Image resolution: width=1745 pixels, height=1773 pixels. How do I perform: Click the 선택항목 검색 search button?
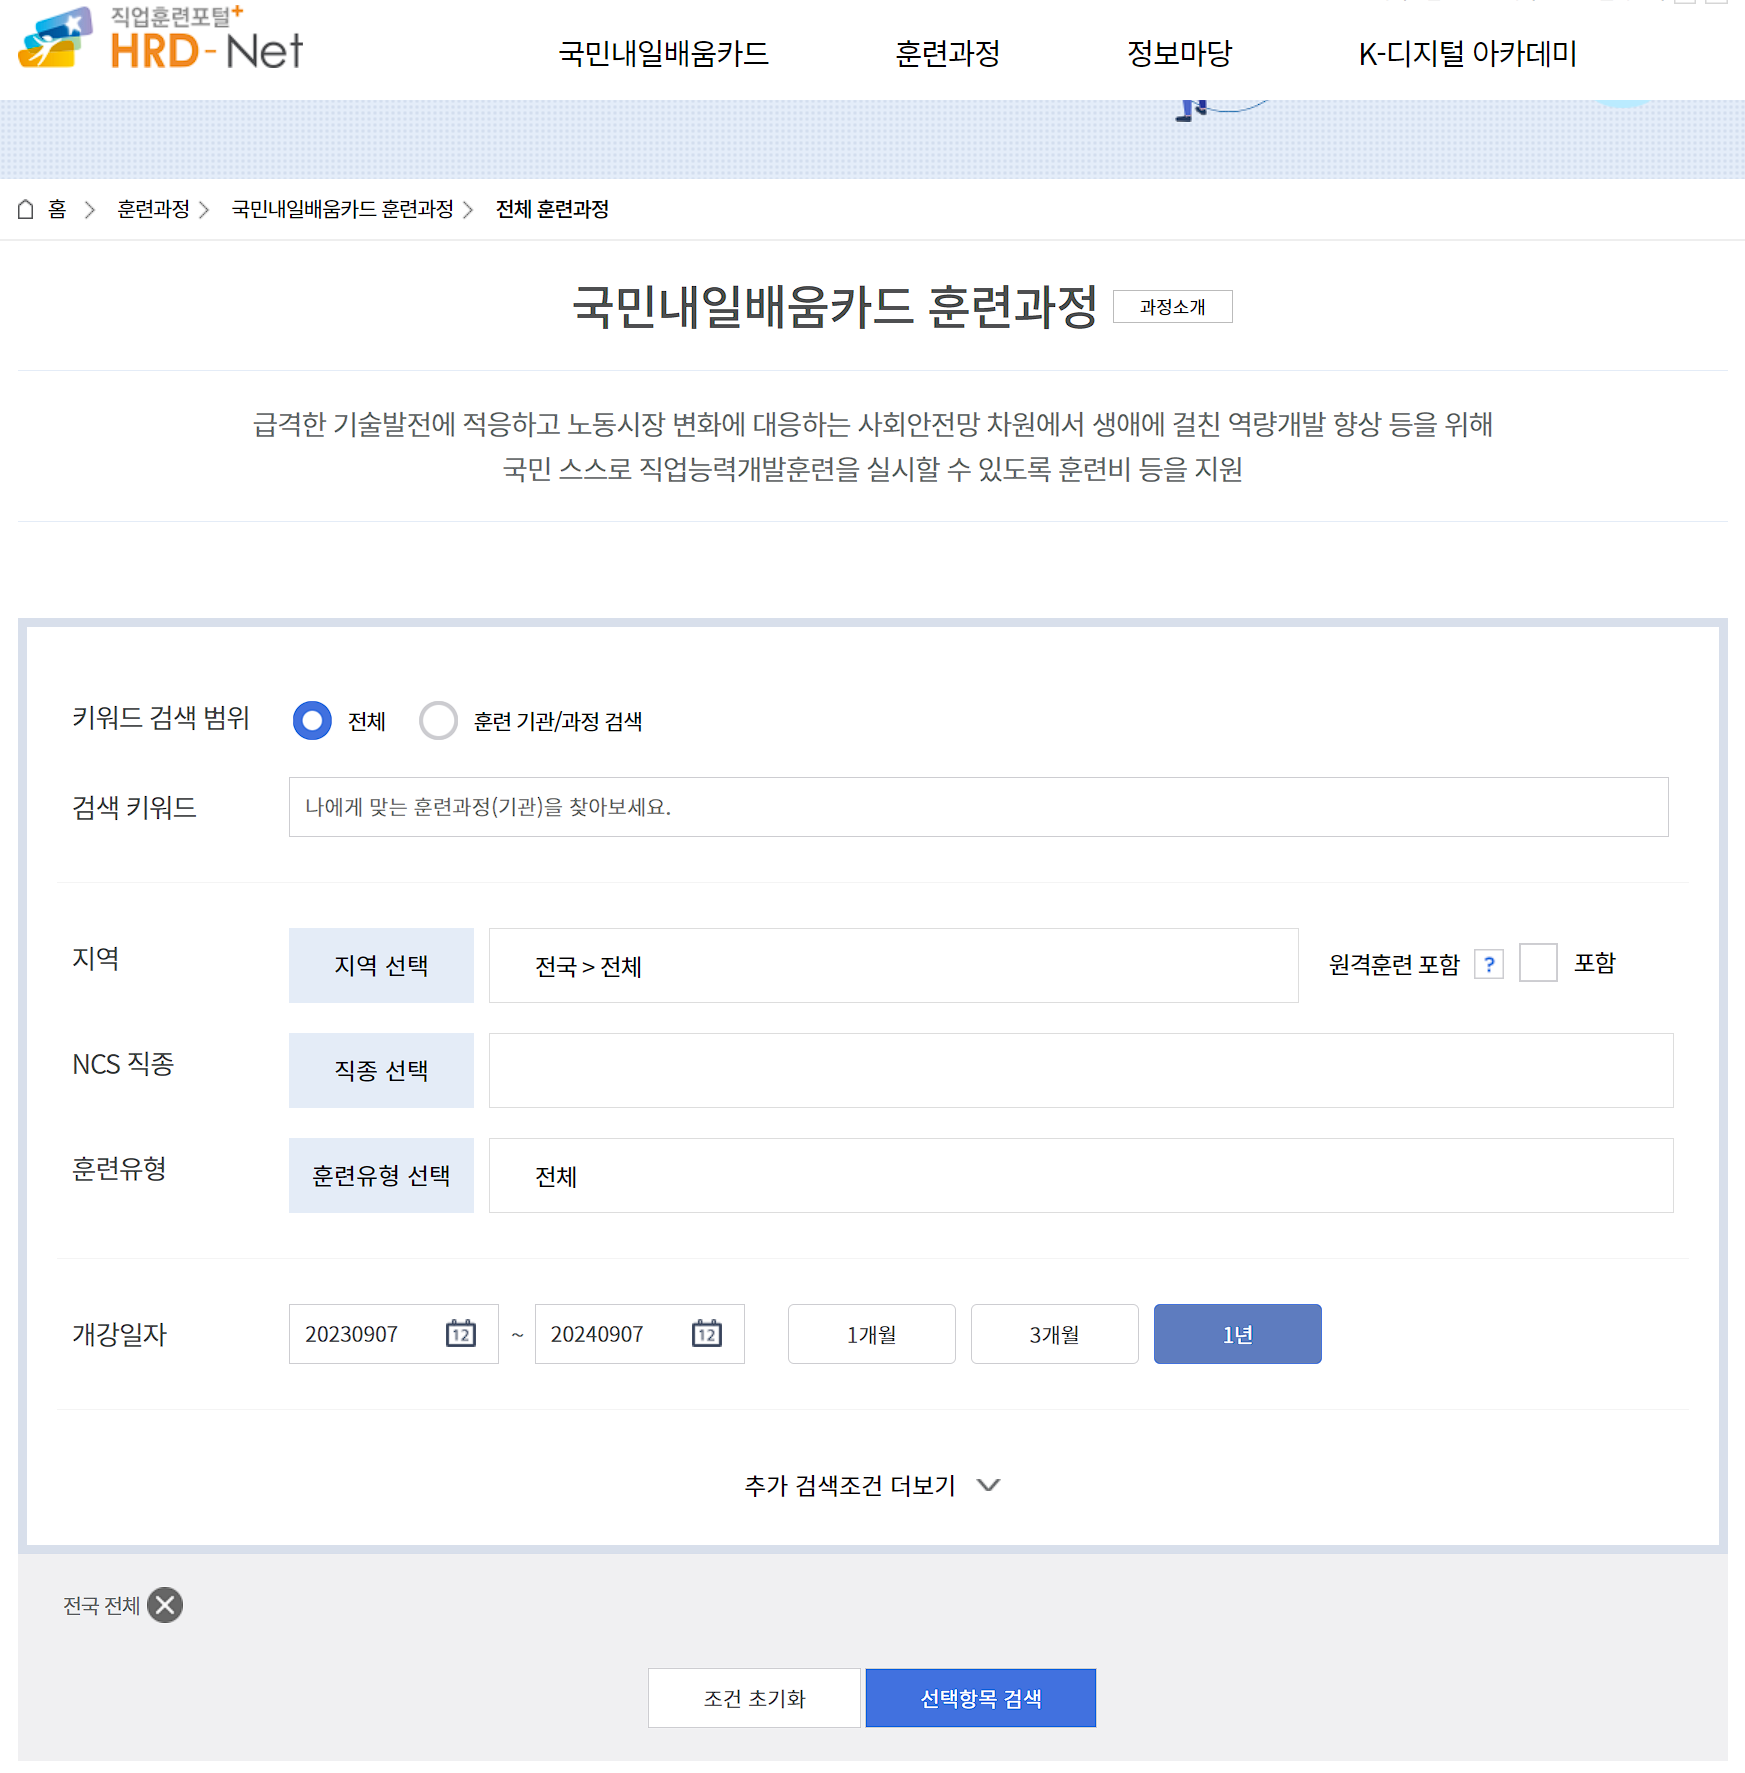[x=981, y=1697]
